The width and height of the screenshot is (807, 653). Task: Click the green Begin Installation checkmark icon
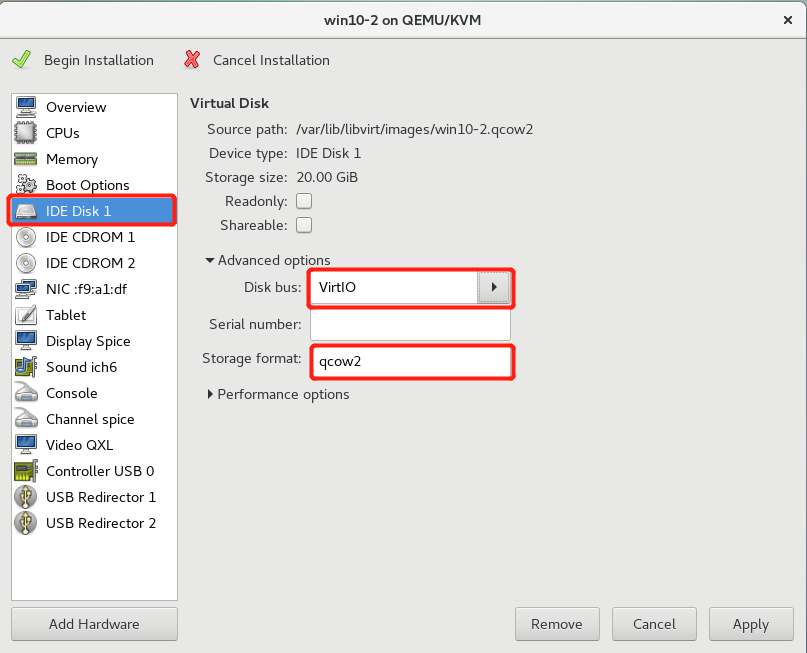tap(22, 60)
